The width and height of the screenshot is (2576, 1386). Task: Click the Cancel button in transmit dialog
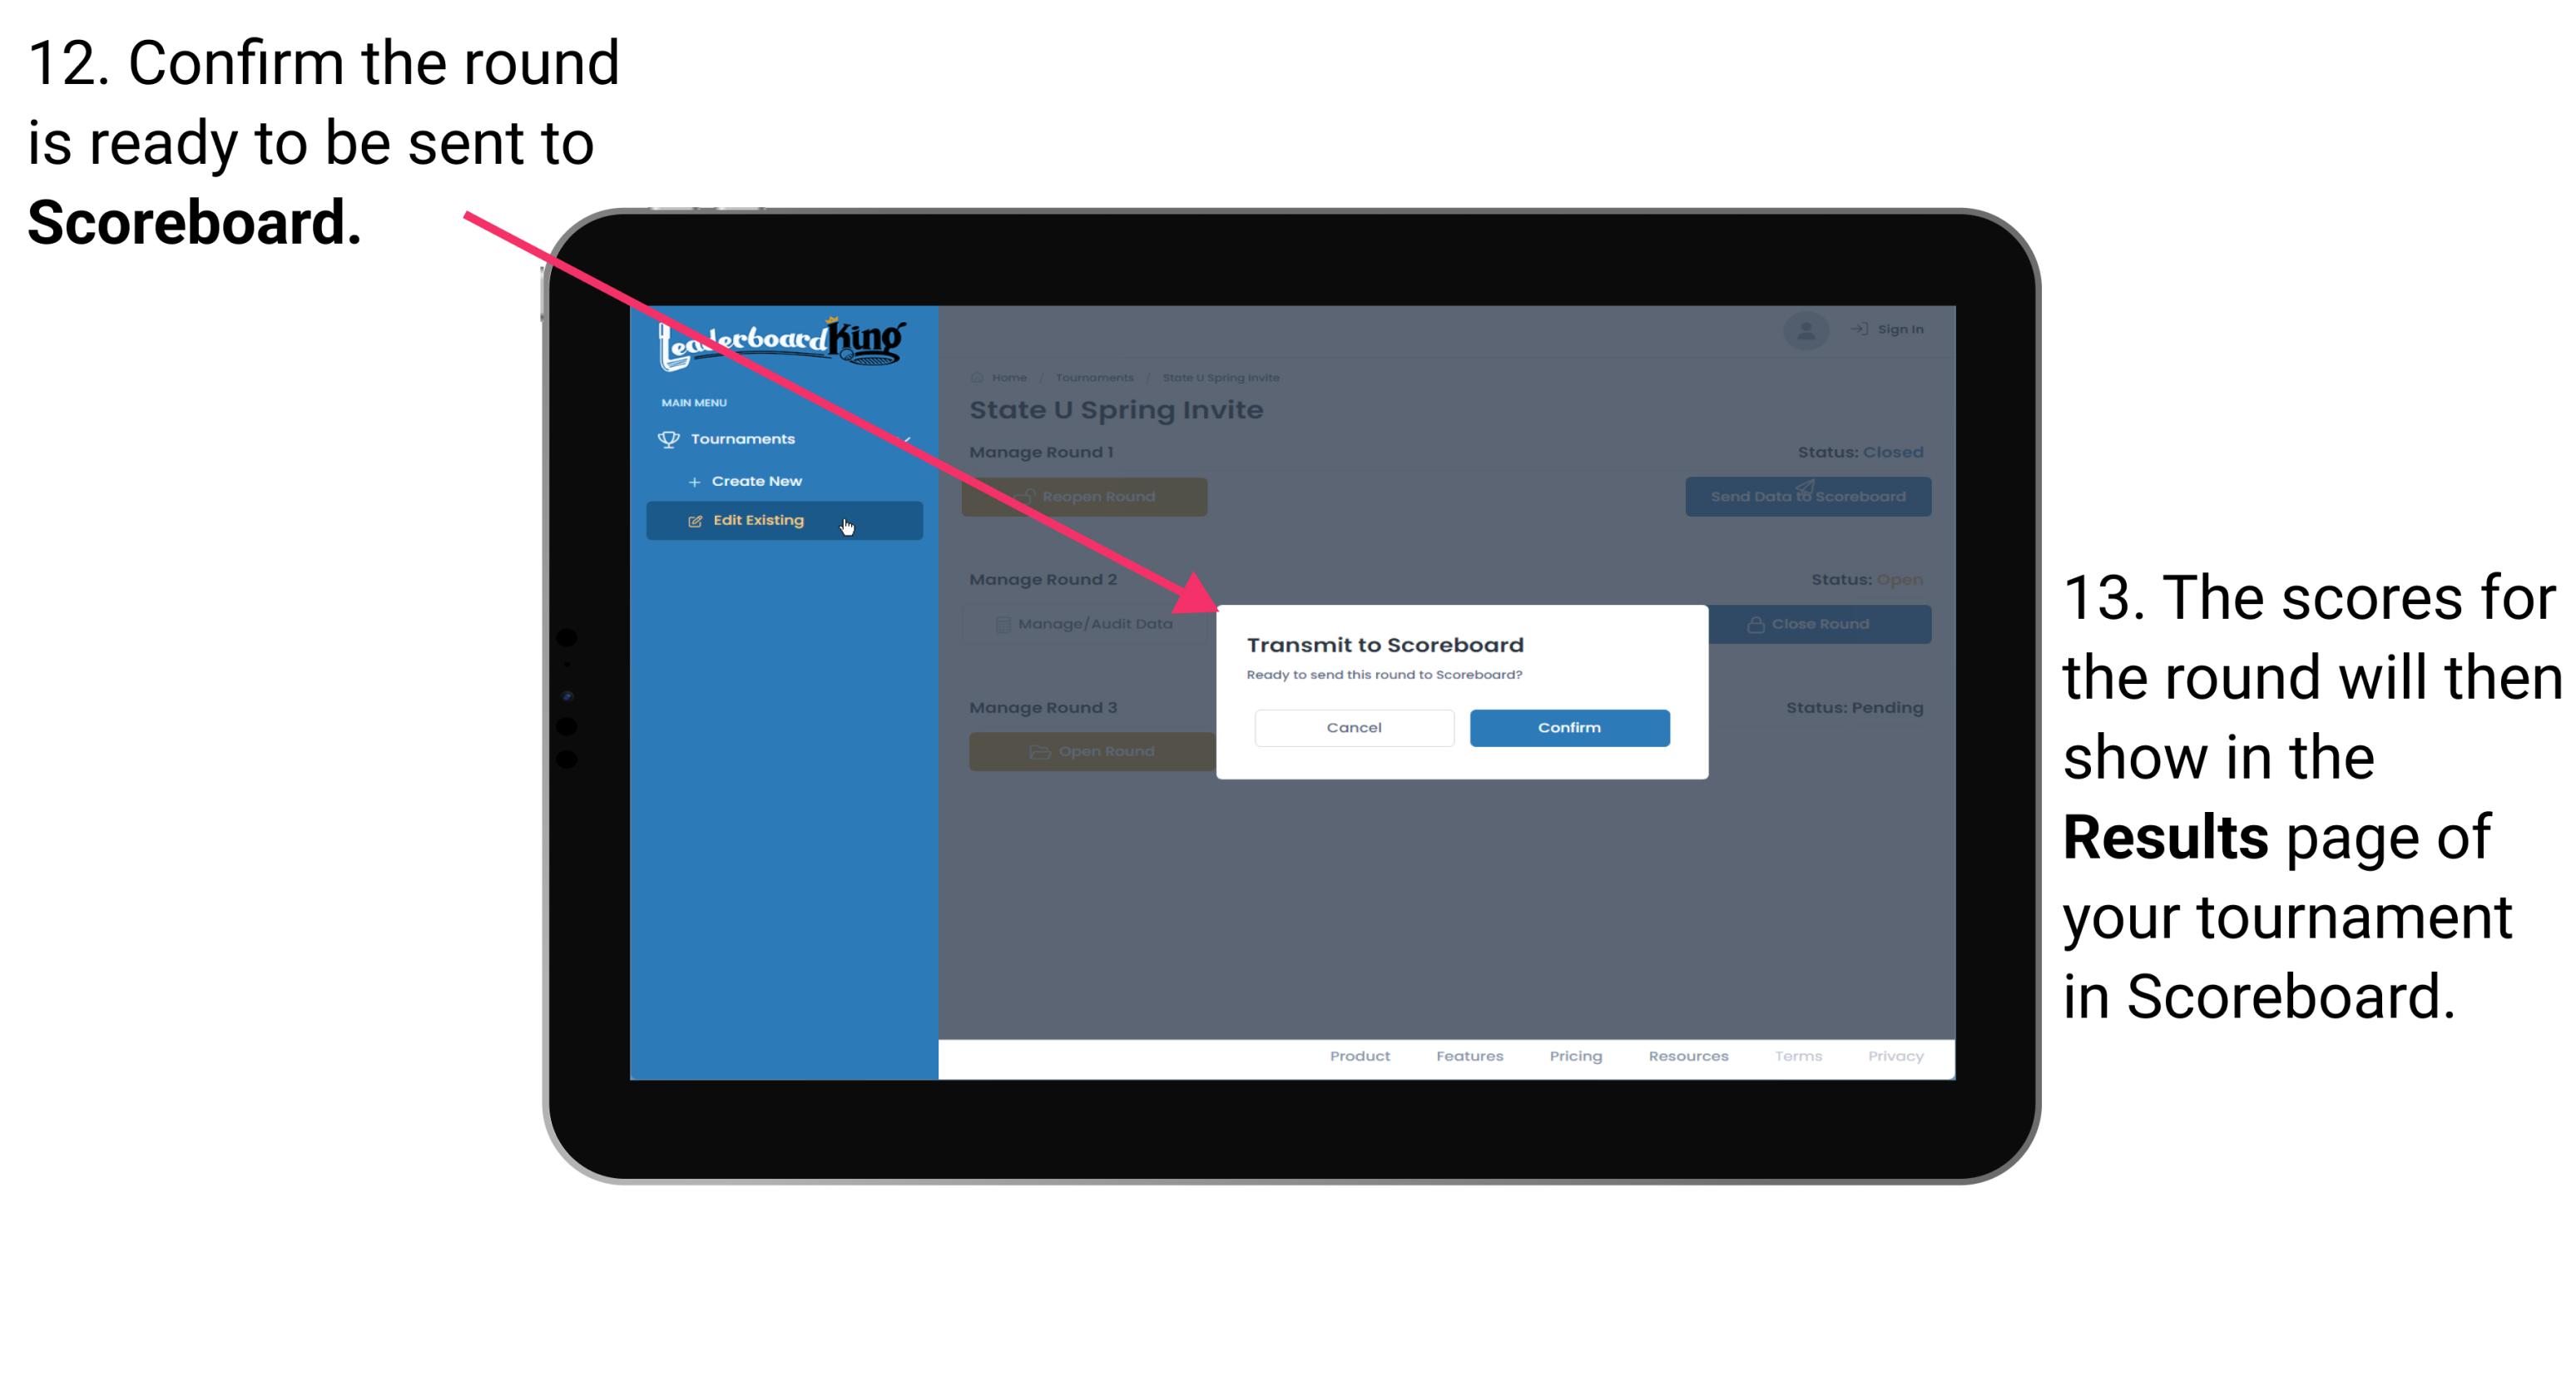click(x=1354, y=727)
